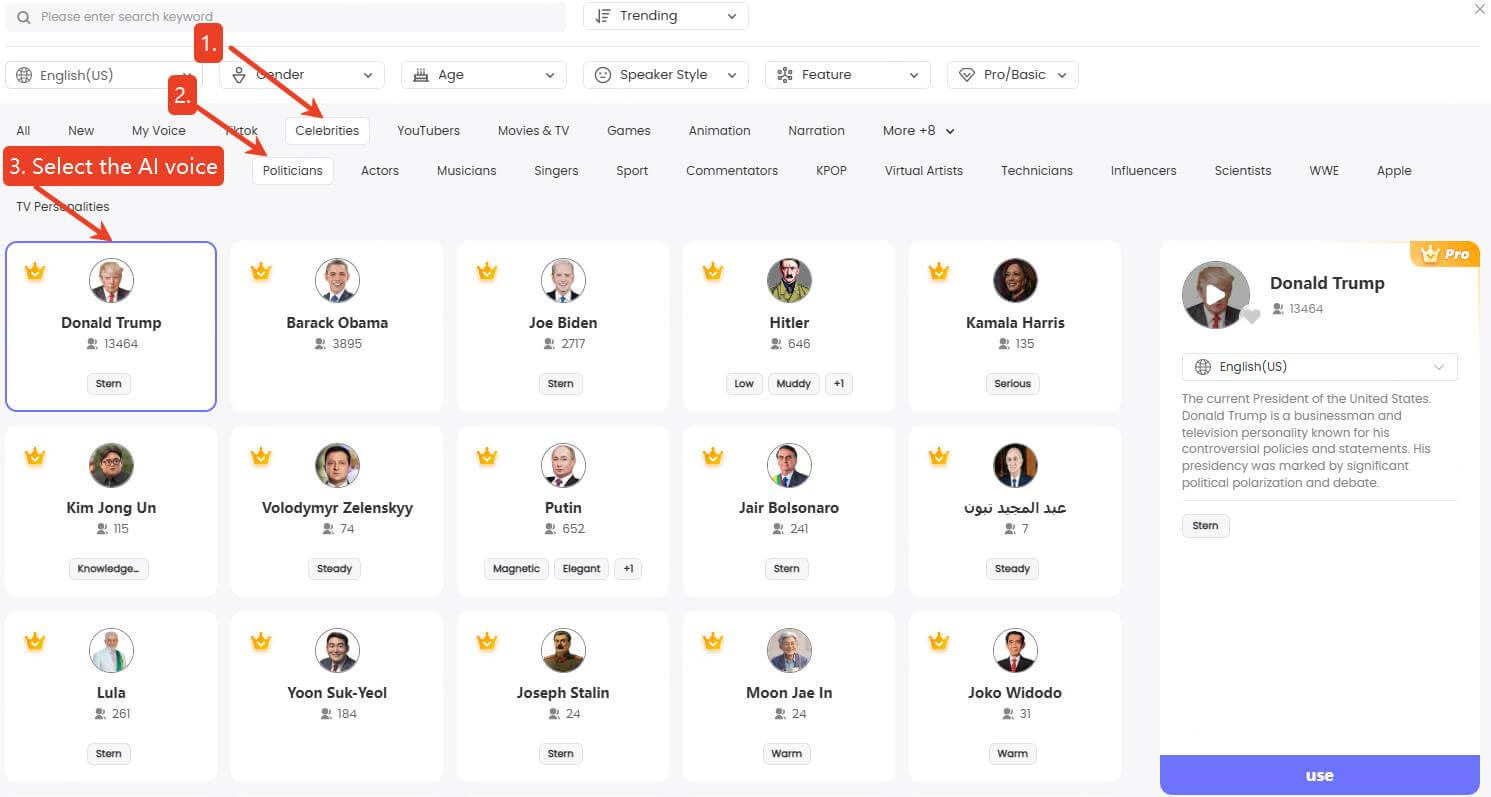Viewport: 1491px width, 797px height.
Task: Click the Stern tag in detail panel
Action: pyautogui.click(x=1206, y=526)
